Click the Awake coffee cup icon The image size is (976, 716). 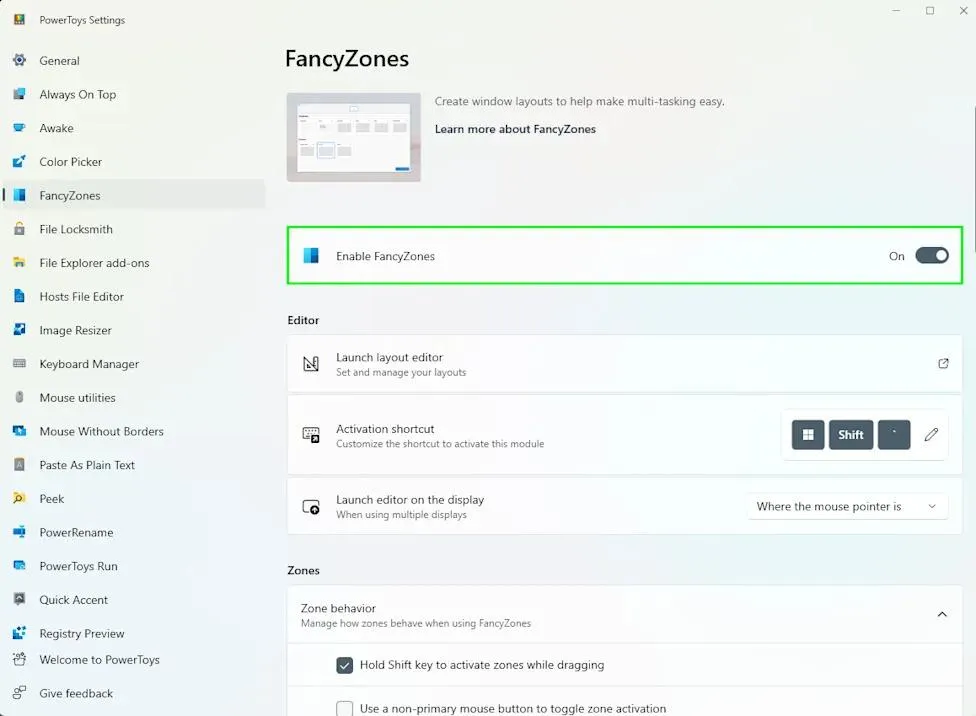pyautogui.click(x=19, y=128)
